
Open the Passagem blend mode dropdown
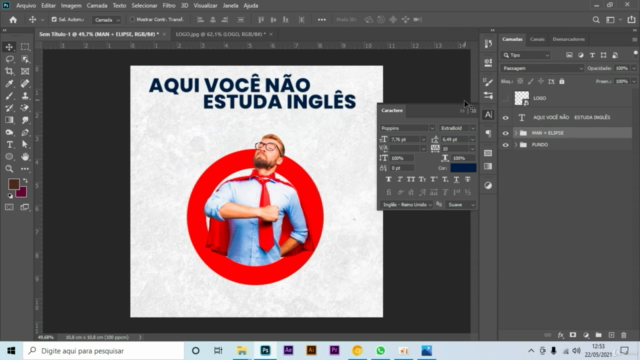tap(542, 68)
